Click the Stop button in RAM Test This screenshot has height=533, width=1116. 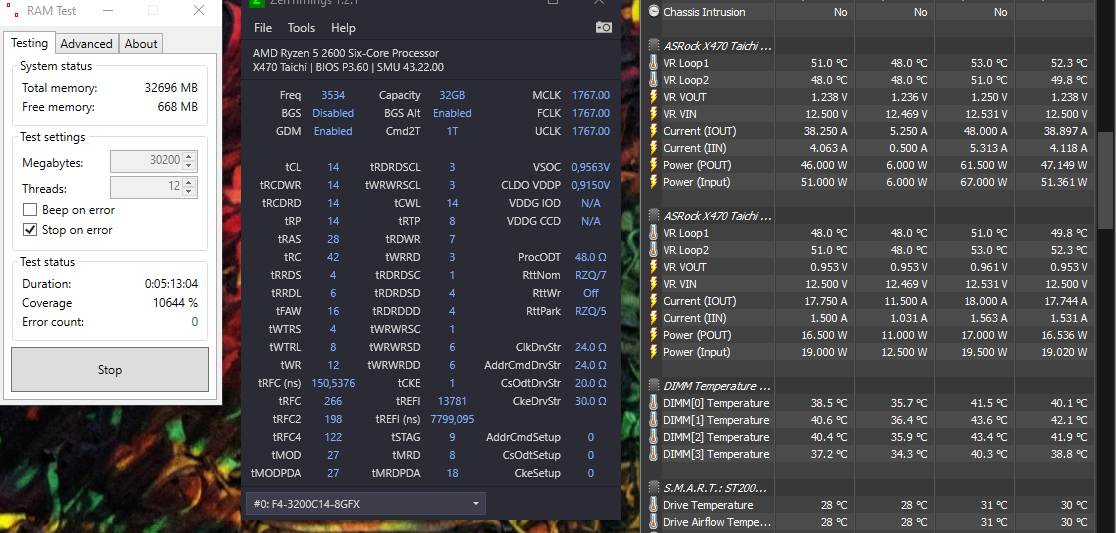(110, 369)
